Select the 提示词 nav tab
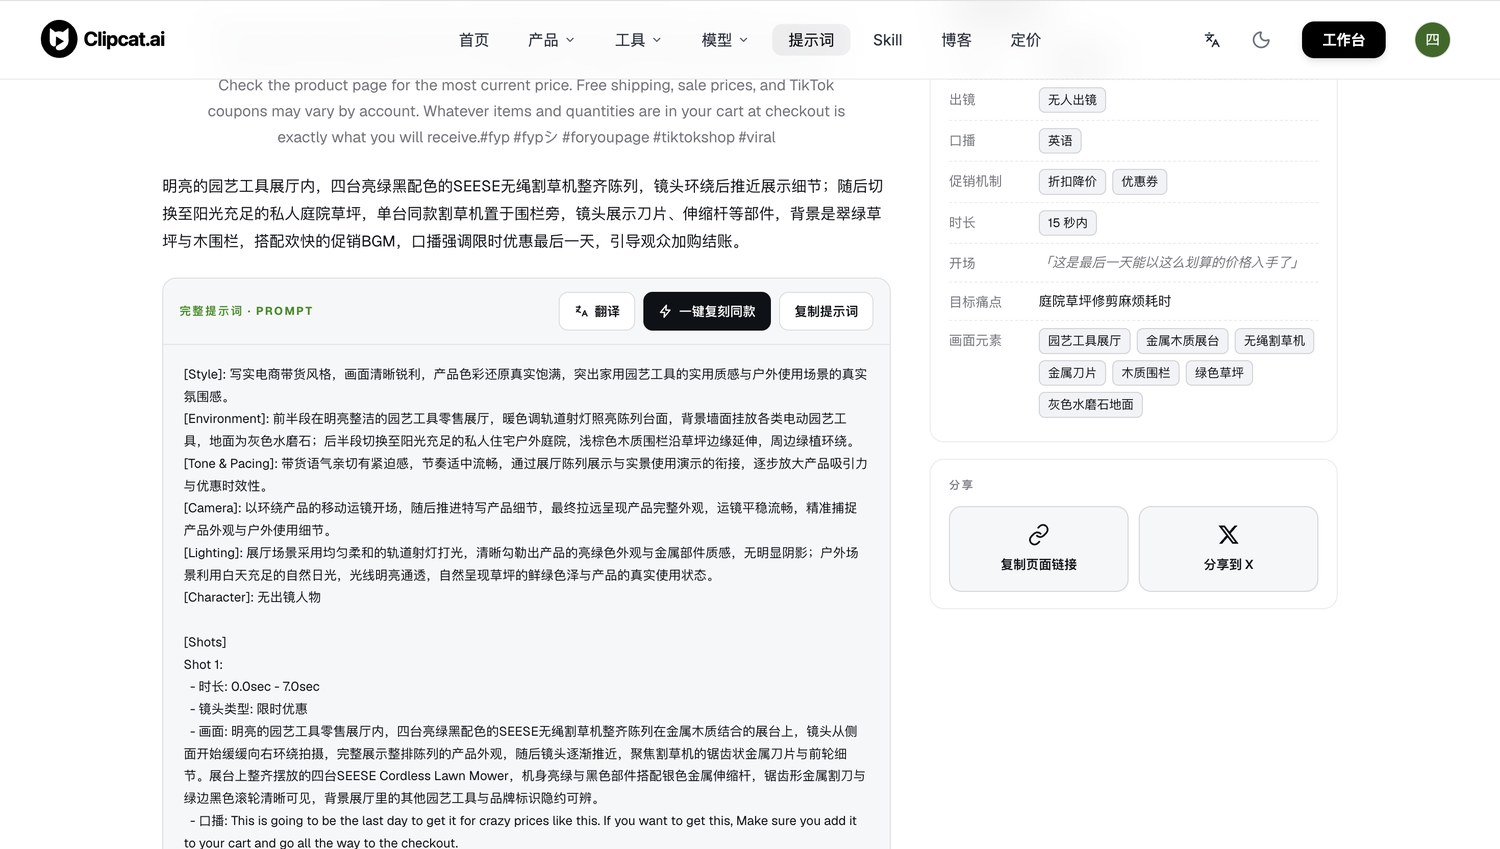 [x=811, y=40]
